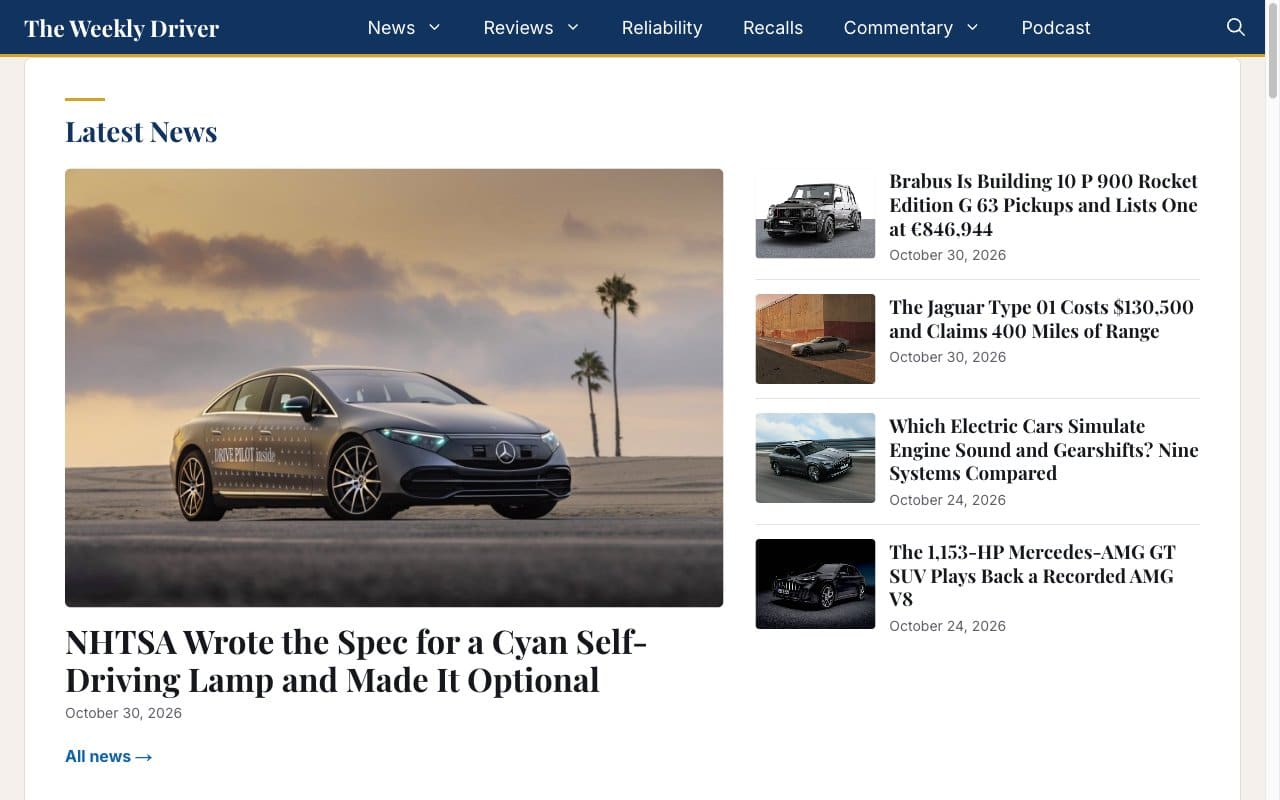Image resolution: width=1280 pixels, height=800 pixels.
Task: Go to the Recalls page
Action: (773, 27)
